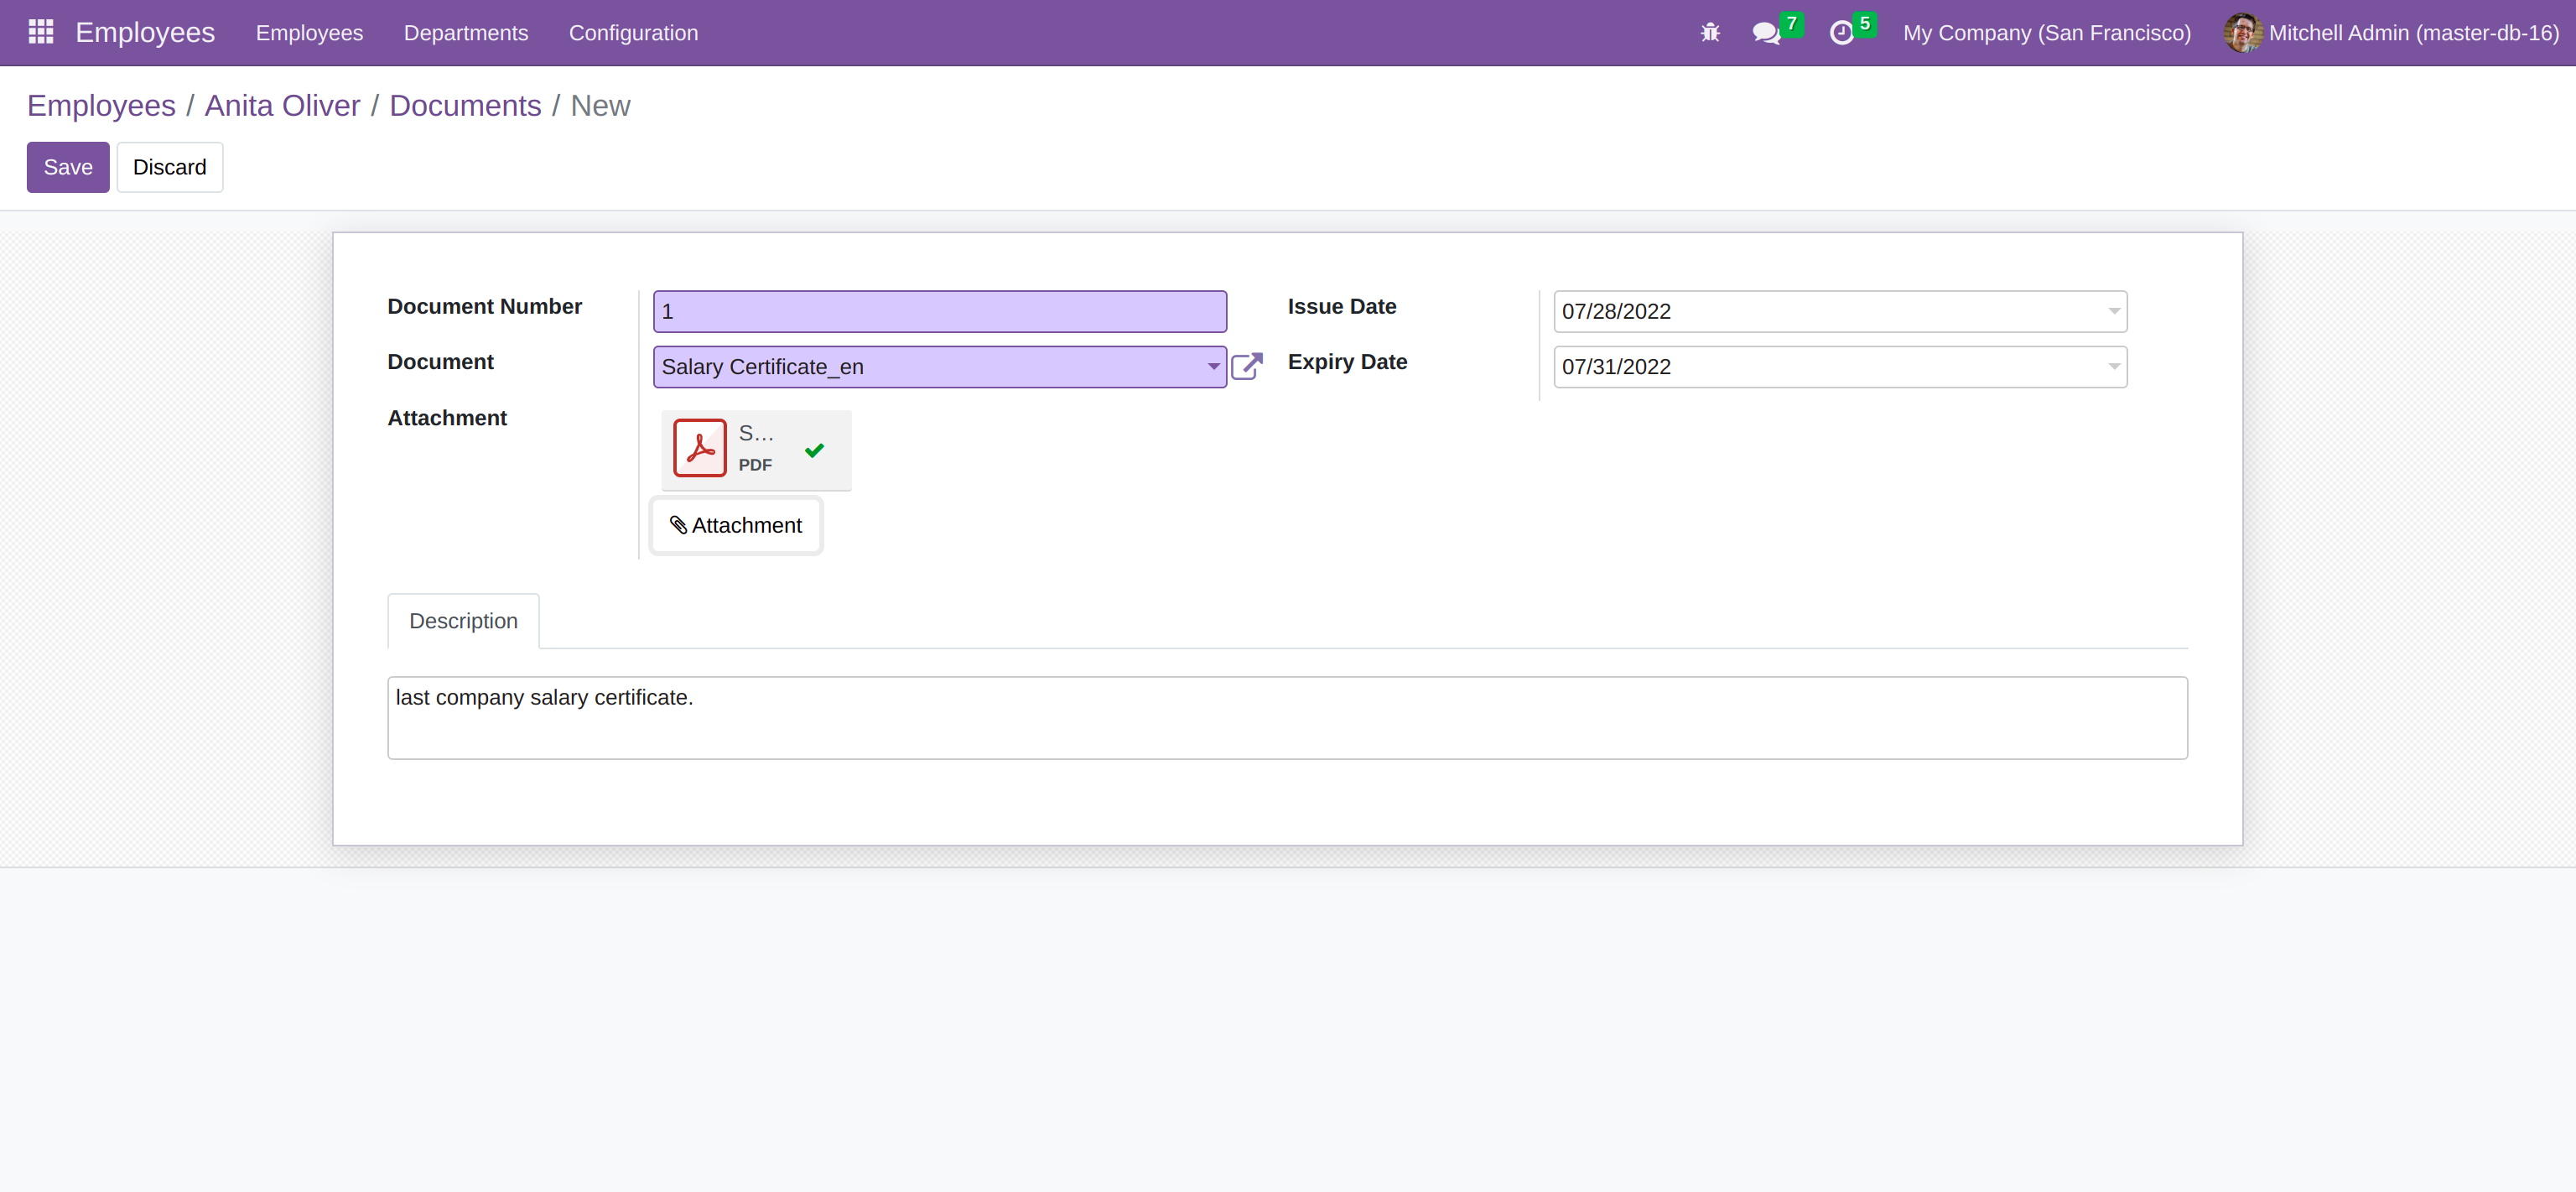Click the external link icon beside Document
2576x1192 pixels.
(x=1247, y=366)
